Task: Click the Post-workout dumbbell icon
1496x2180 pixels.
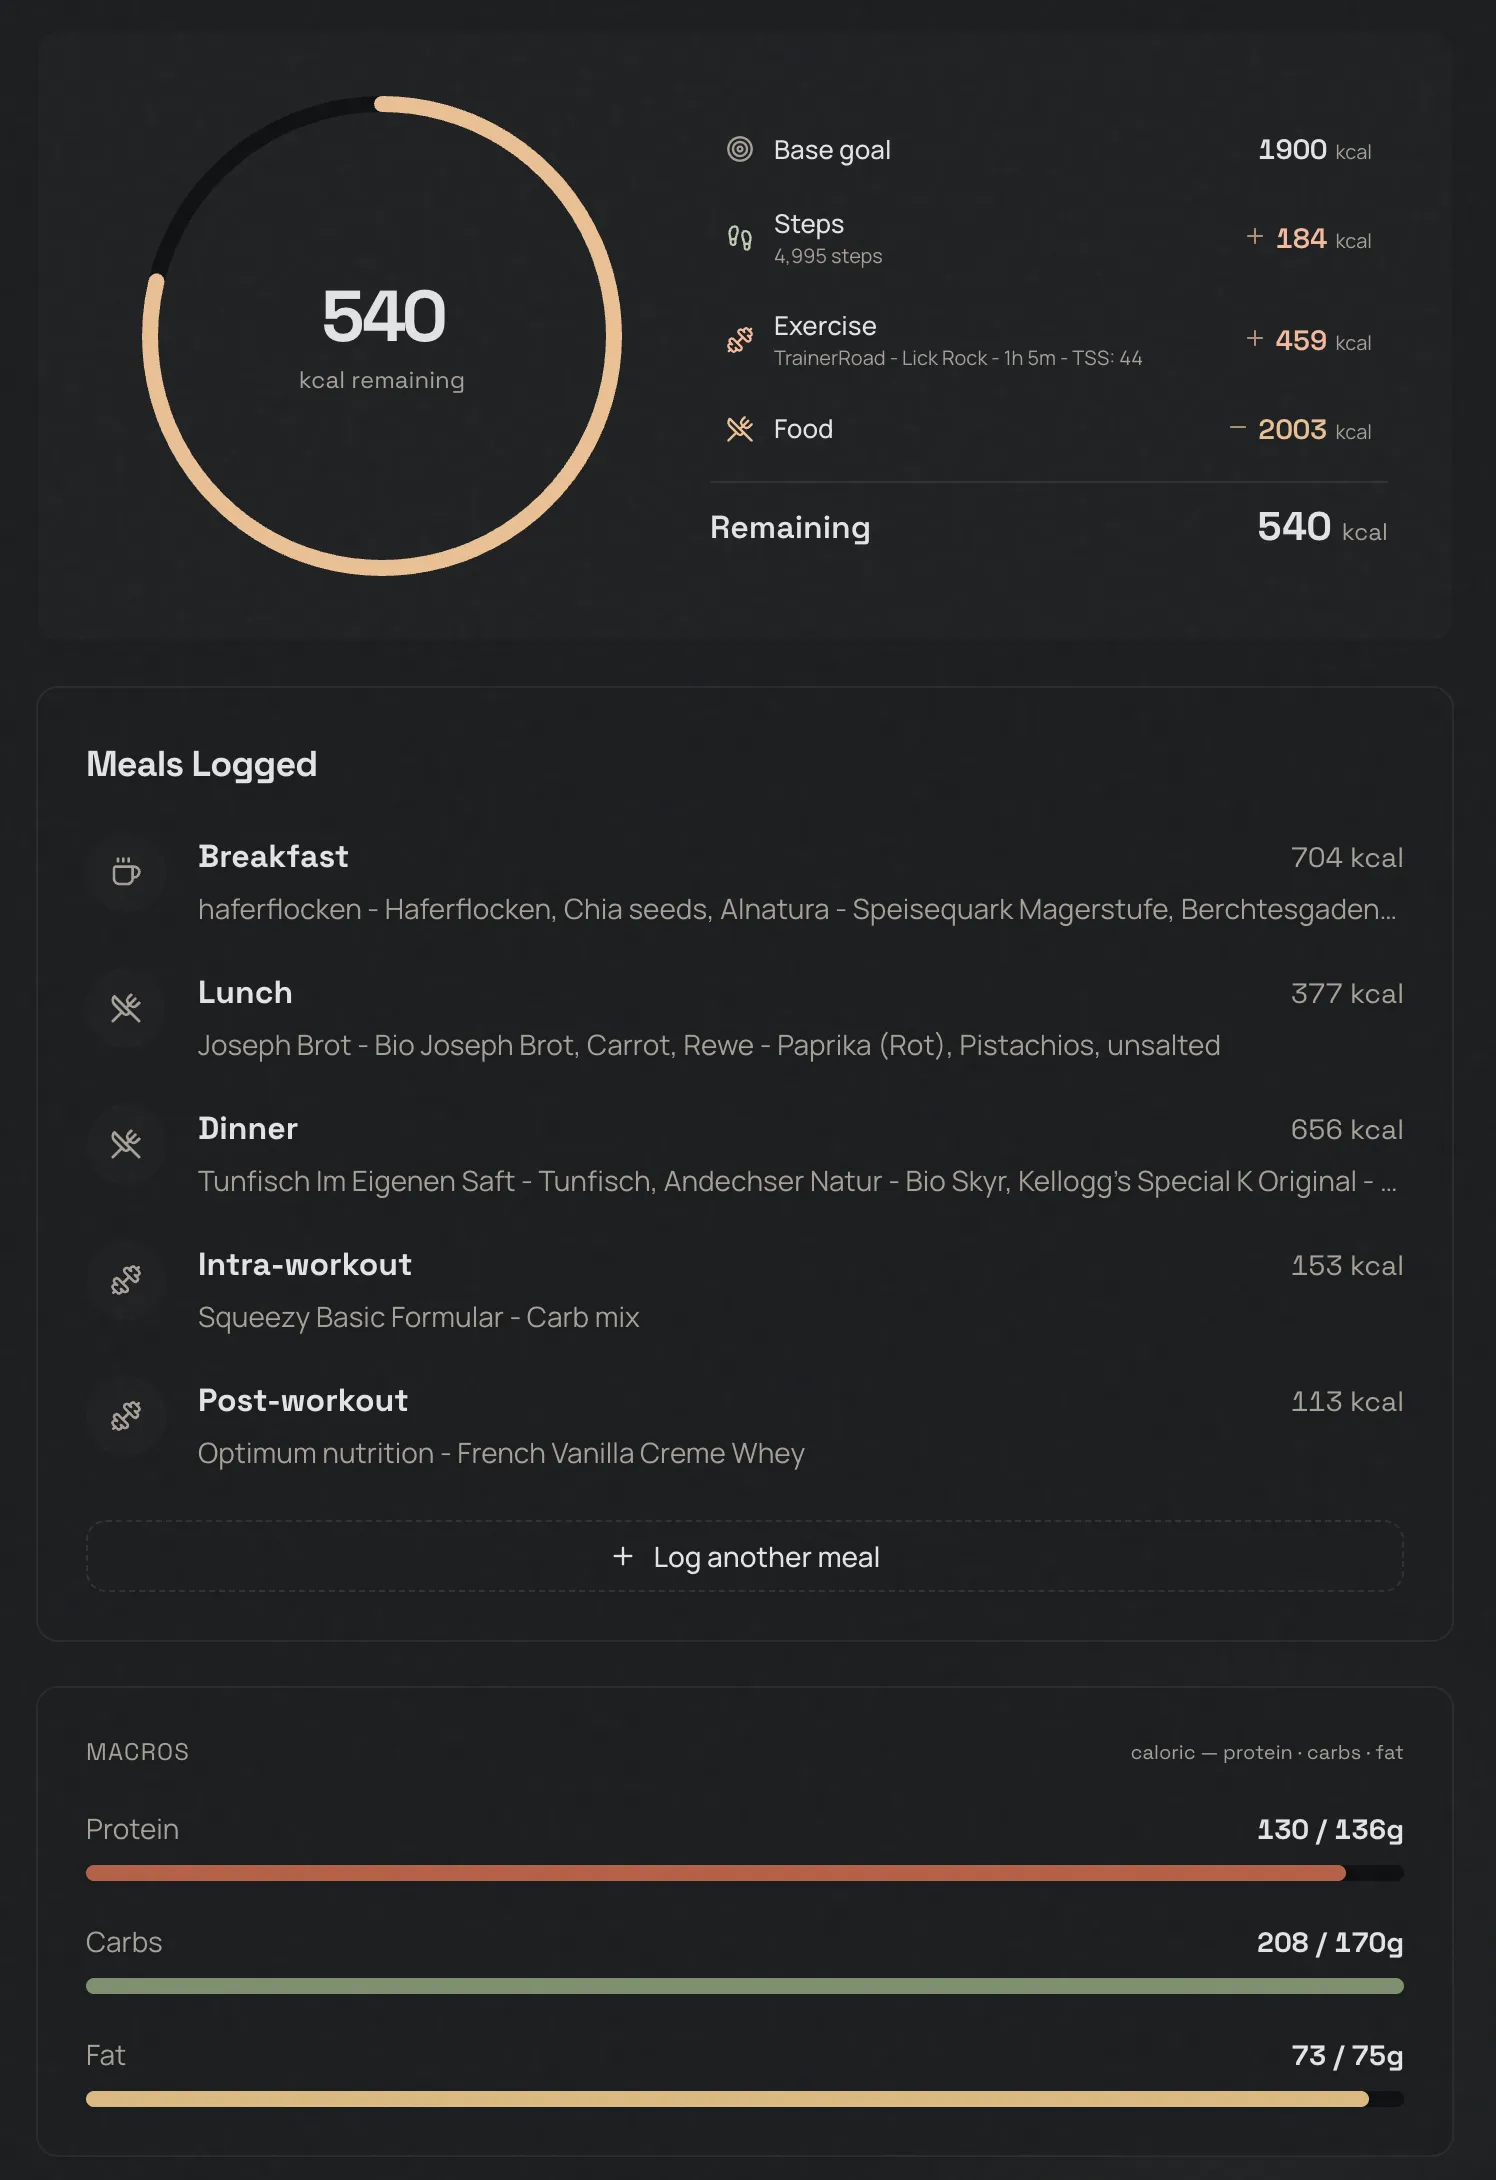Action: (x=126, y=1416)
